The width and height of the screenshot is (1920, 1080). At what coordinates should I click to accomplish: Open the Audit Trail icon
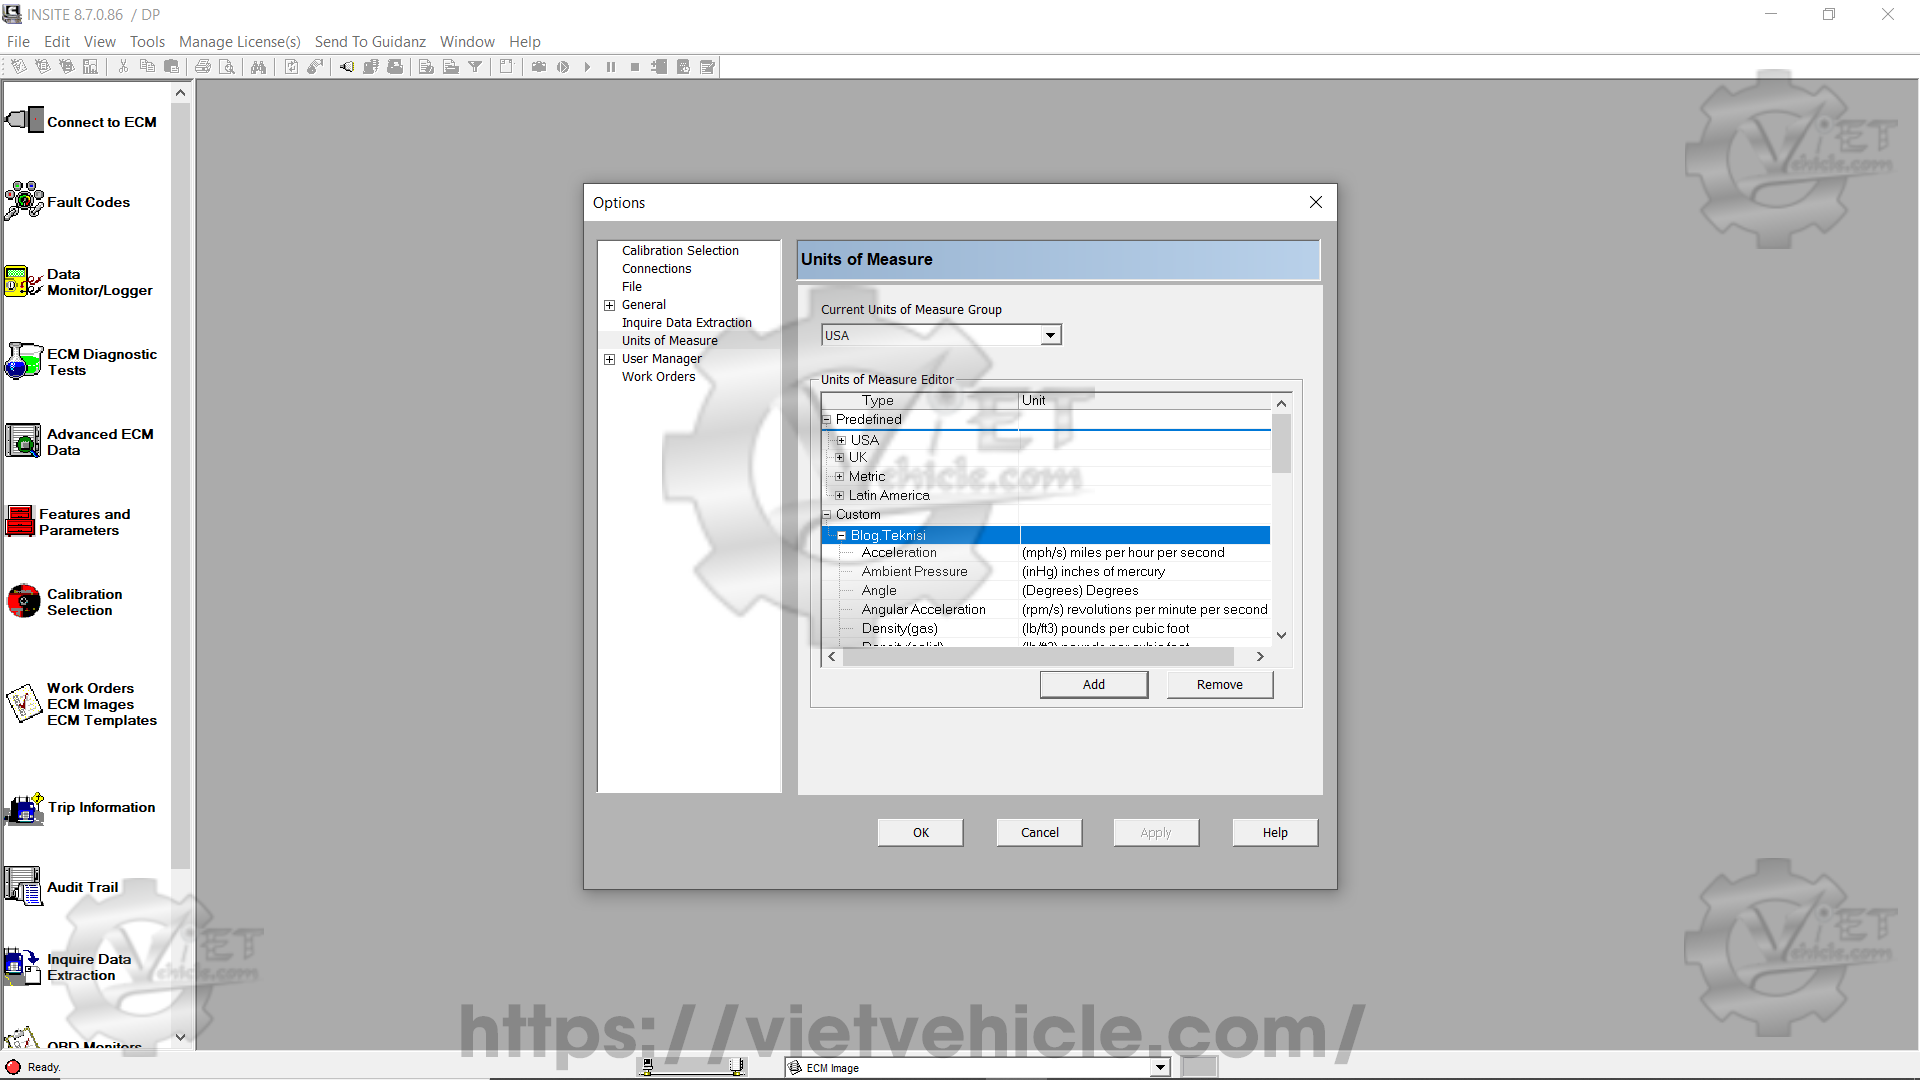pyautogui.click(x=24, y=887)
